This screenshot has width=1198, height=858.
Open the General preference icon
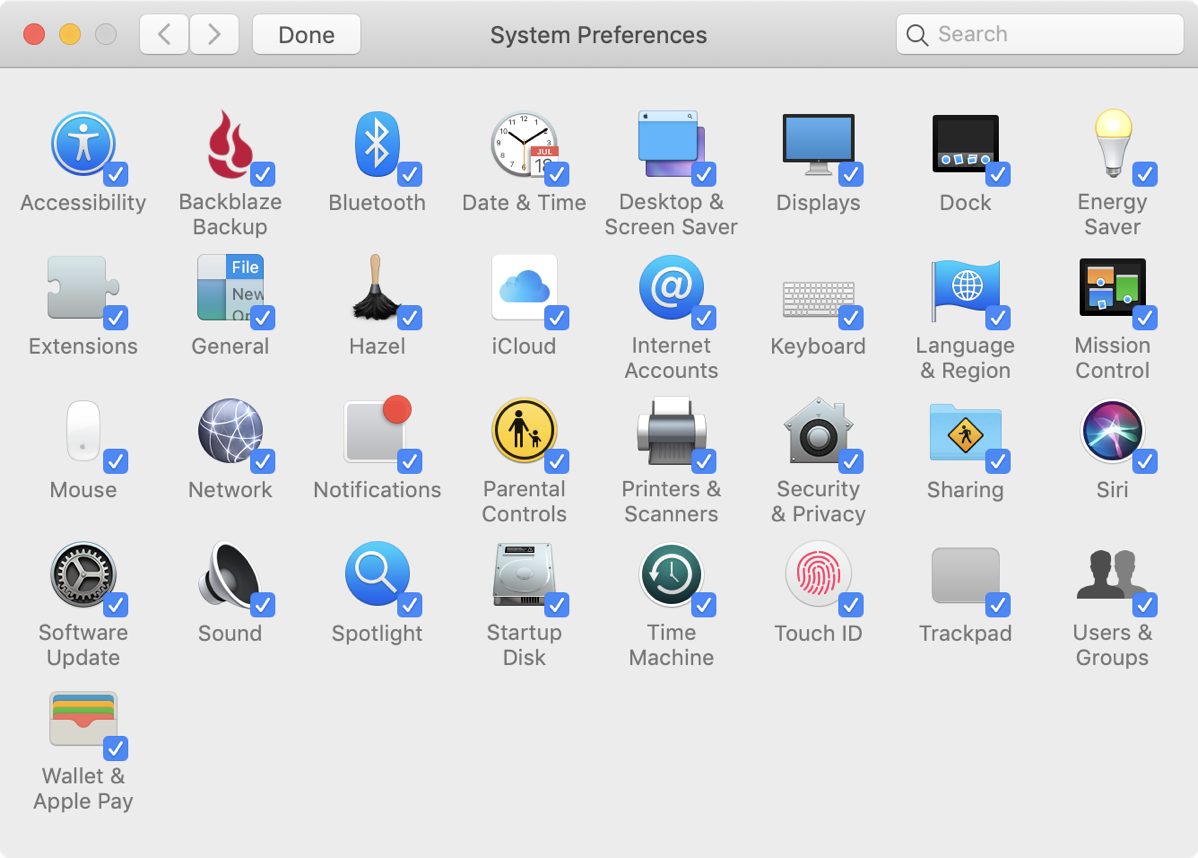pyautogui.click(x=230, y=287)
